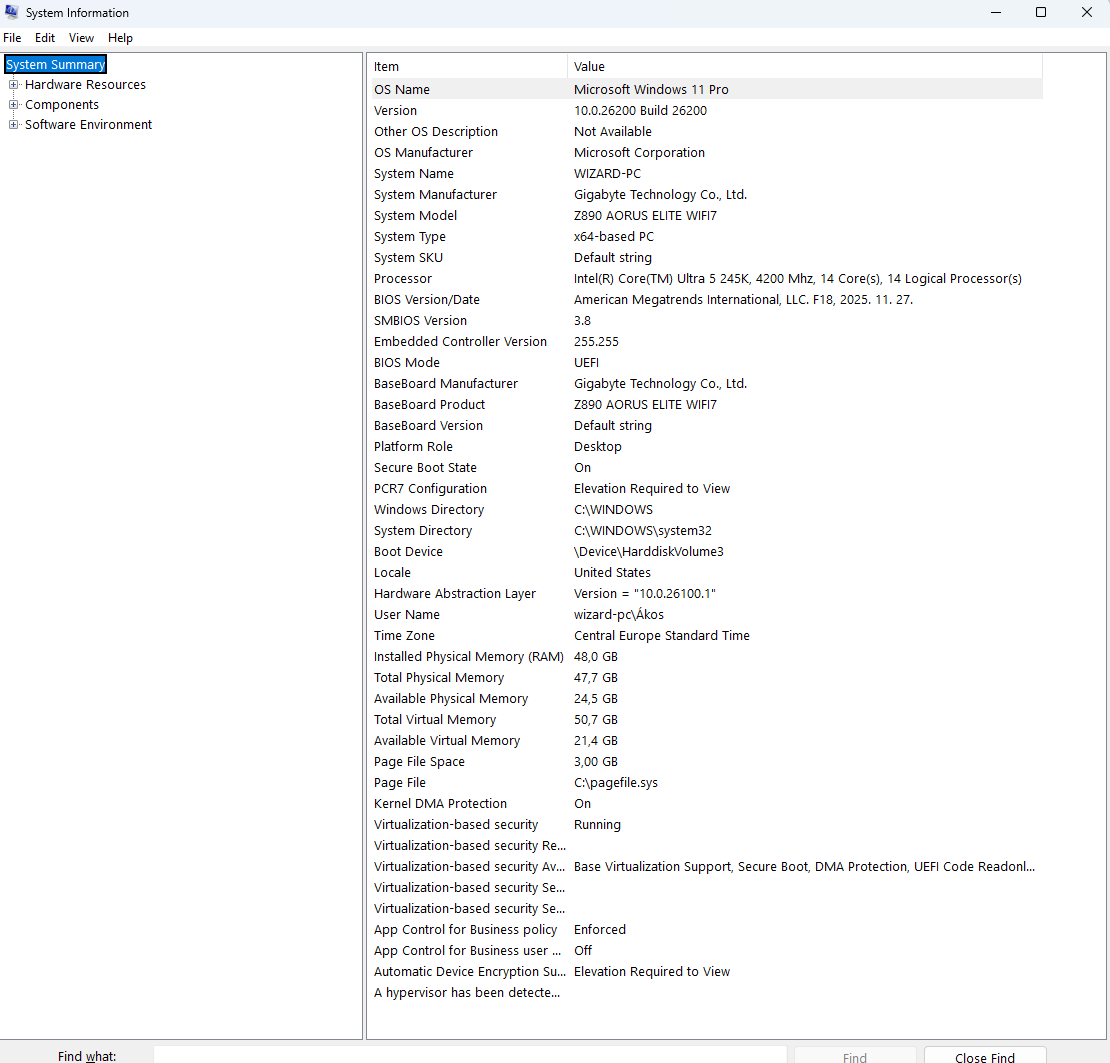Select the System Model row
1110x1063 pixels.
pyautogui.click(x=706, y=215)
